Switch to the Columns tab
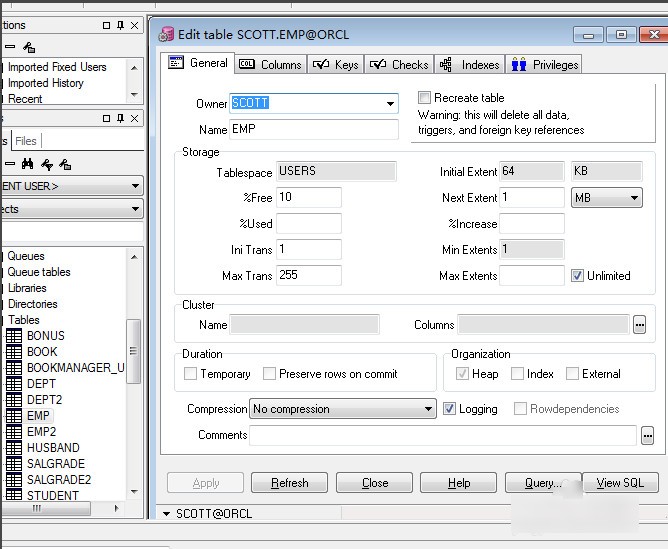The height and width of the screenshot is (549, 668). pos(270,65)
